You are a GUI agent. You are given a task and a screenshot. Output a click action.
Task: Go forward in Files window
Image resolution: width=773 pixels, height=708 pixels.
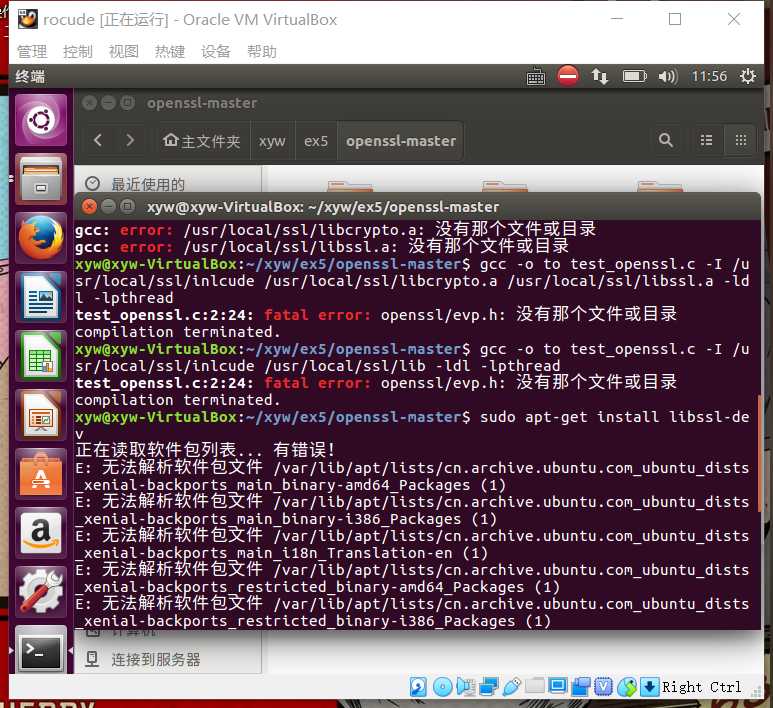(x=130, y=141)
